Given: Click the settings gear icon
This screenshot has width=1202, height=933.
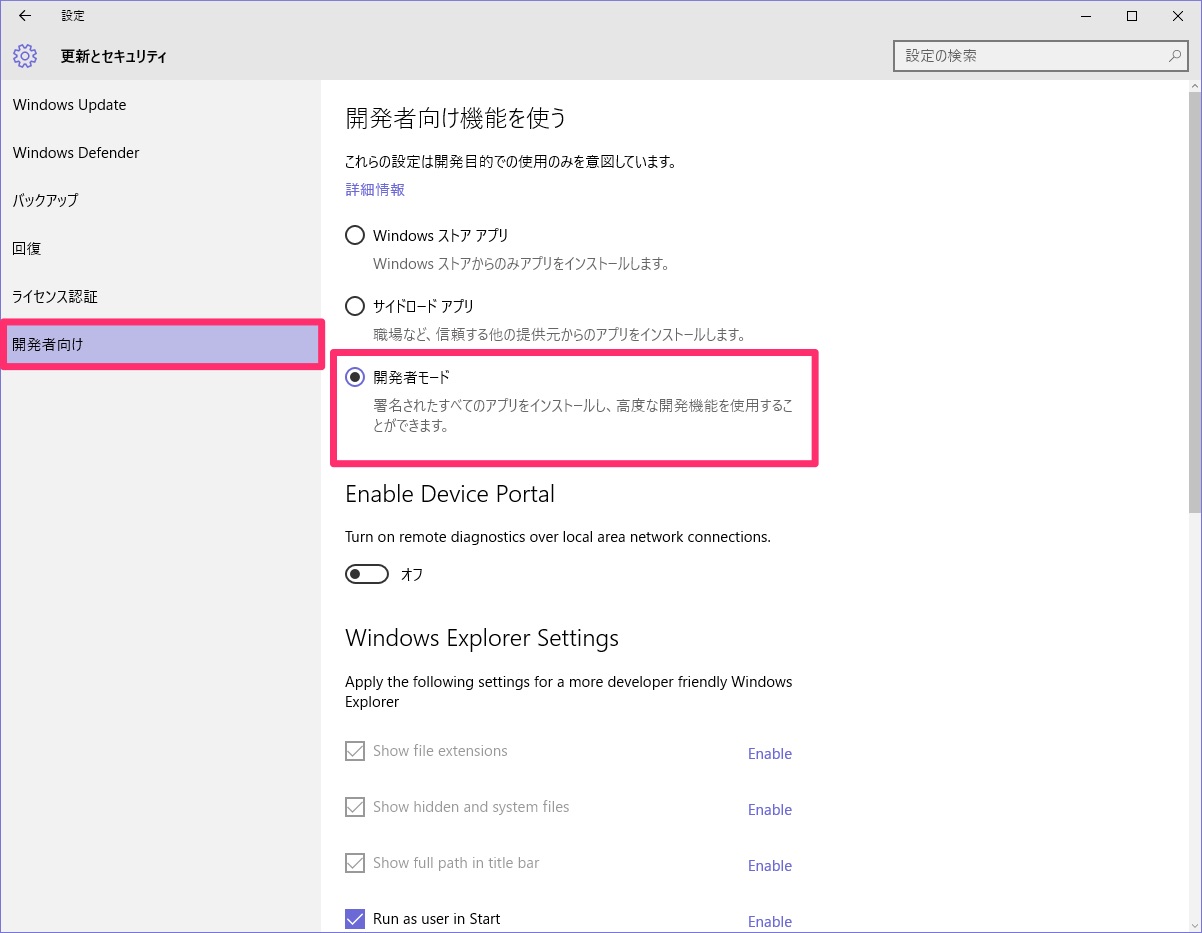Looking at the screenshot, I should (x=25, y=56).
